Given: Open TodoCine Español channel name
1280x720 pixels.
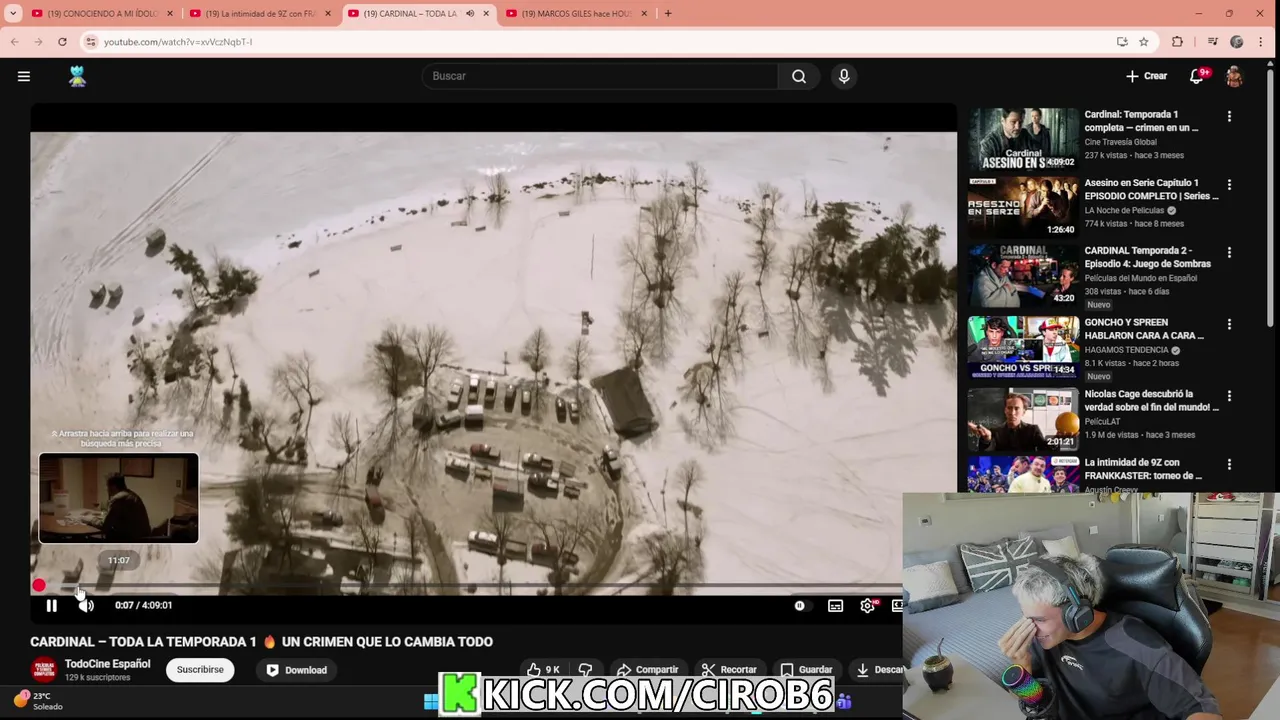Looking at the screenshot, I should 107,664.
